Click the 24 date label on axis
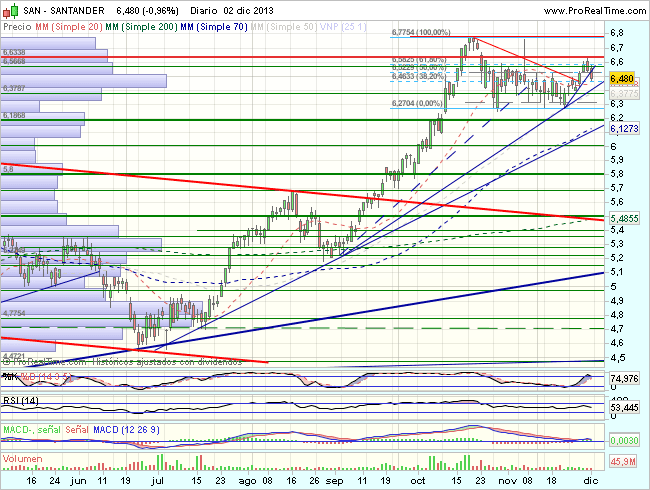650x490 pixels. click(55, 481)
